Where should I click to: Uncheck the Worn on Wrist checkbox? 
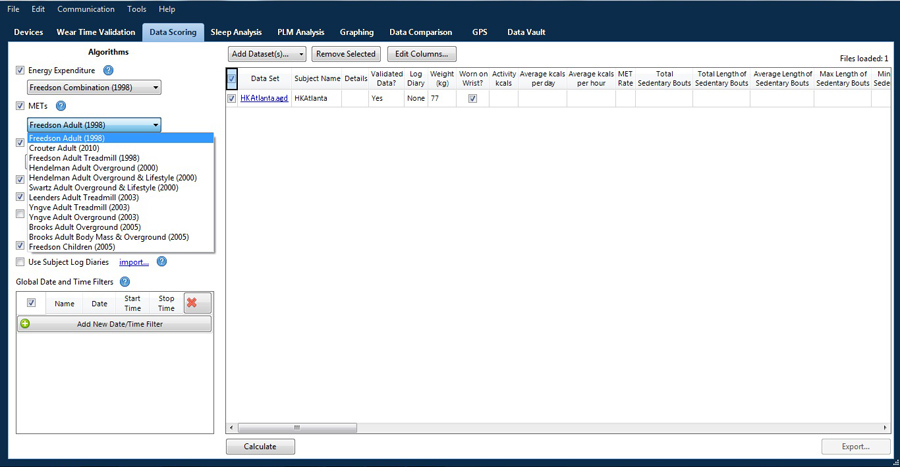click(x=473, y=98)
